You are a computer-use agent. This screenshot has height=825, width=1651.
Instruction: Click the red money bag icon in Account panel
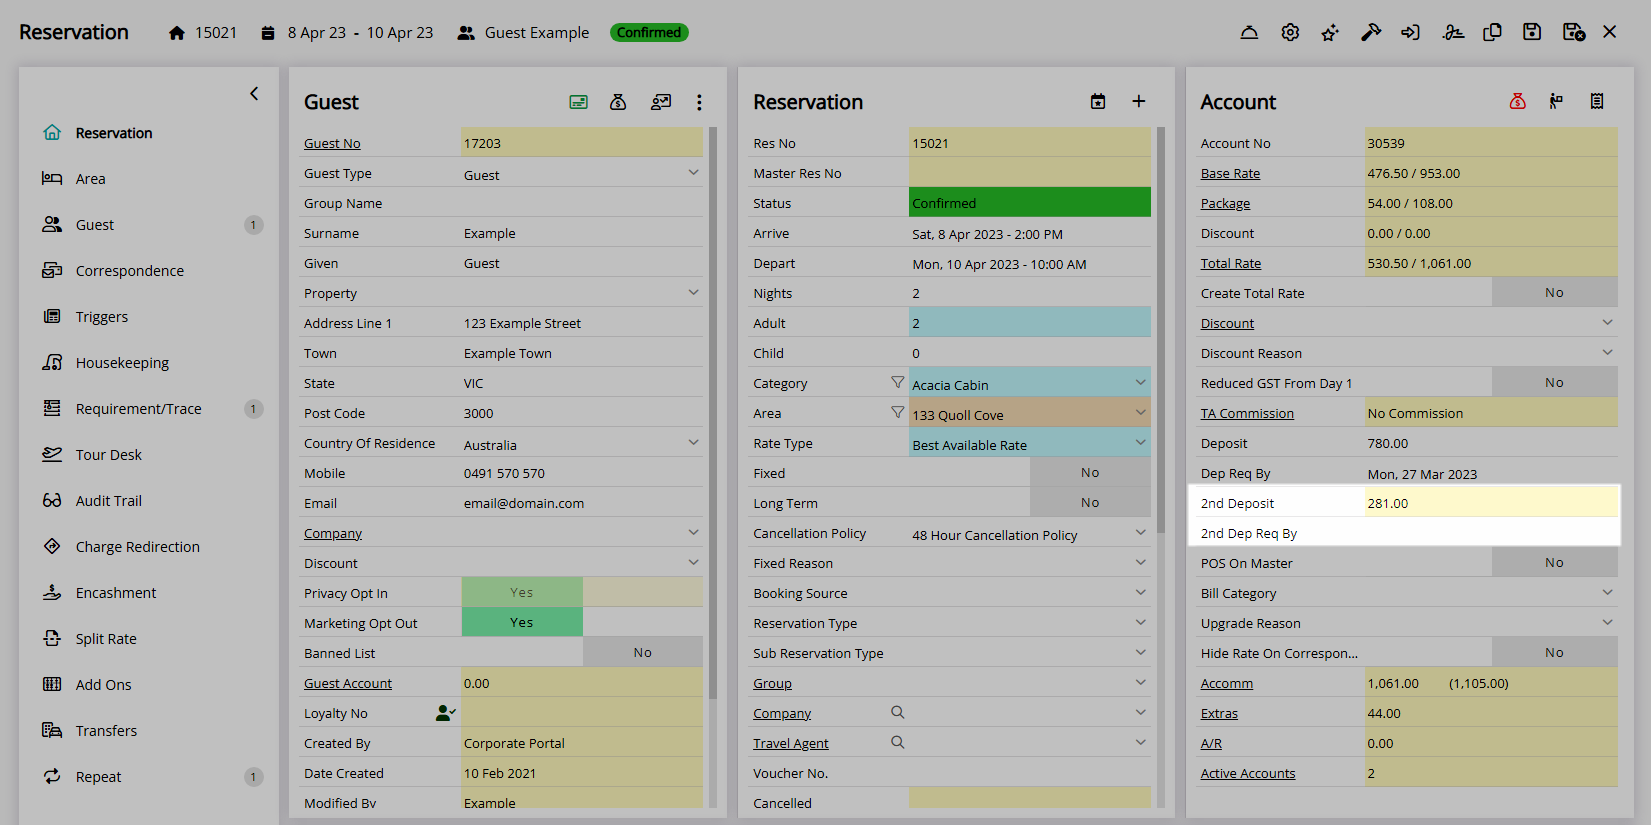1517,101
